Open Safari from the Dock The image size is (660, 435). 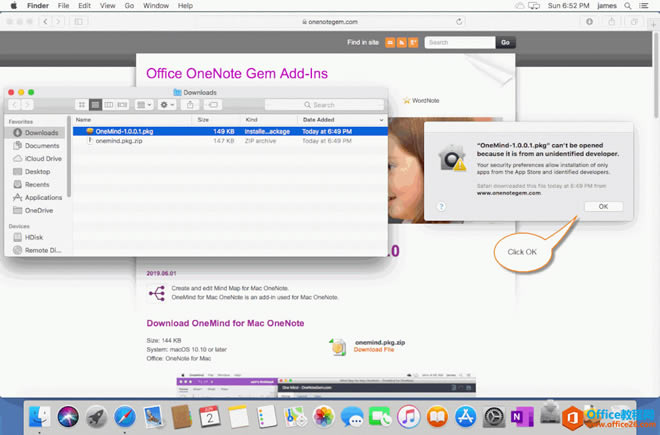click(125, 417)
